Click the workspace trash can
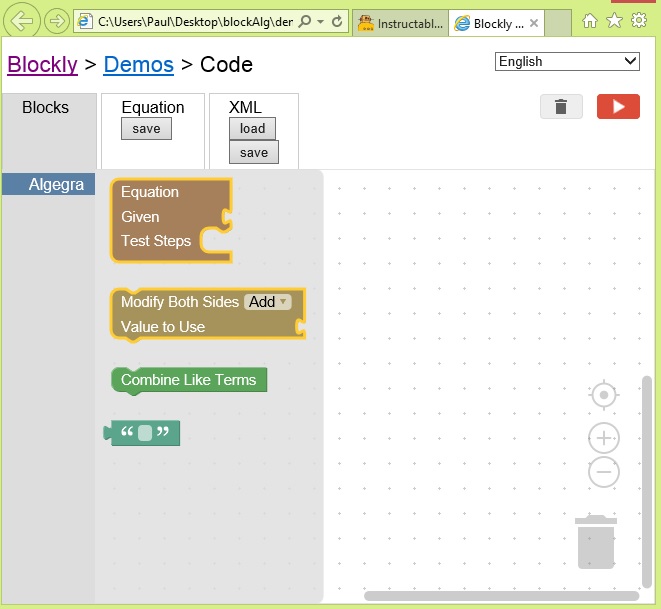This screenshot has height=609, width=661. (x=596, y=542)
